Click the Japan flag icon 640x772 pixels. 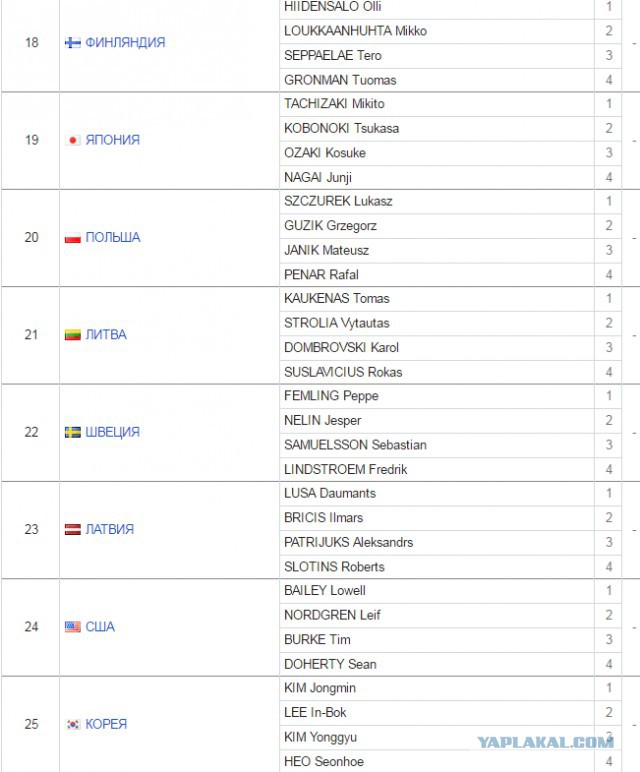[73, 140]
